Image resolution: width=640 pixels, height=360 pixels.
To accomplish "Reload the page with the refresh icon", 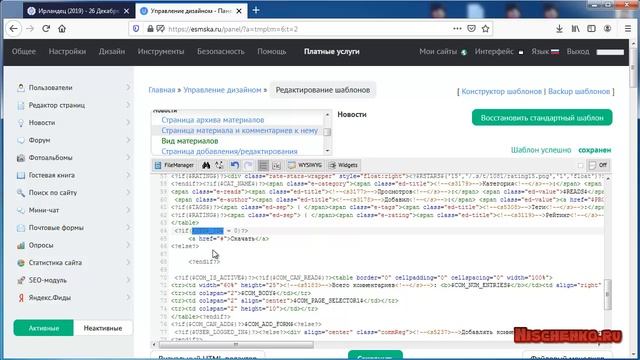I will tap(46, 29).
